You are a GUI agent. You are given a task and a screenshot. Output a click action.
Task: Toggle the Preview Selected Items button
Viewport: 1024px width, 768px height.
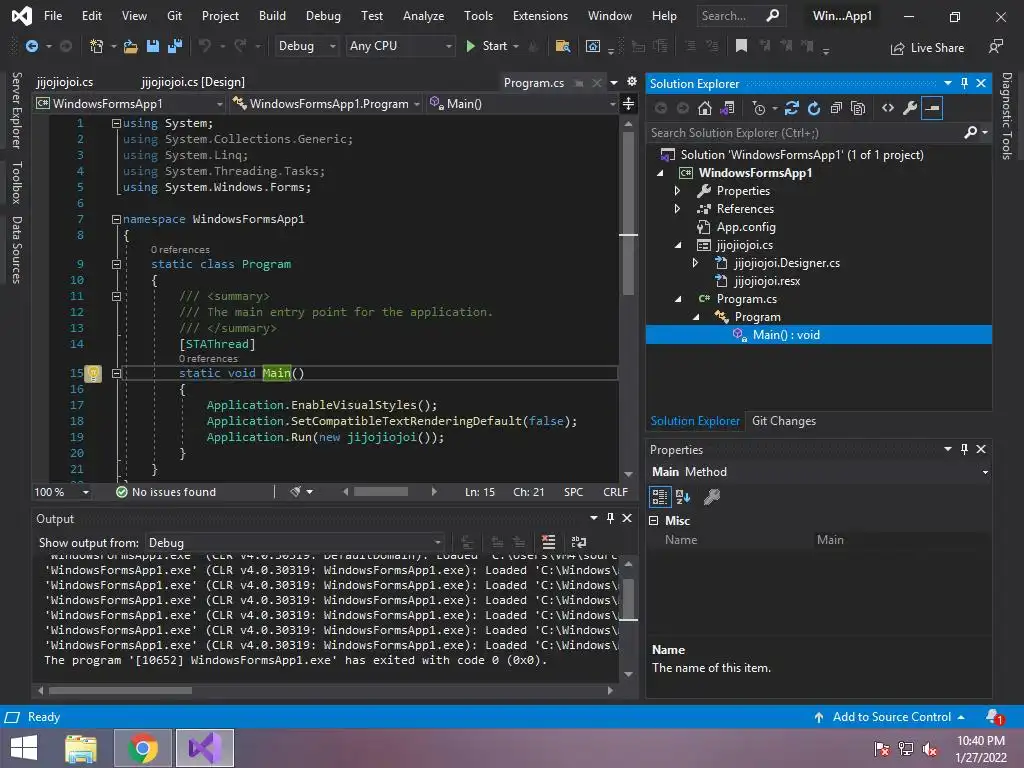933,108
